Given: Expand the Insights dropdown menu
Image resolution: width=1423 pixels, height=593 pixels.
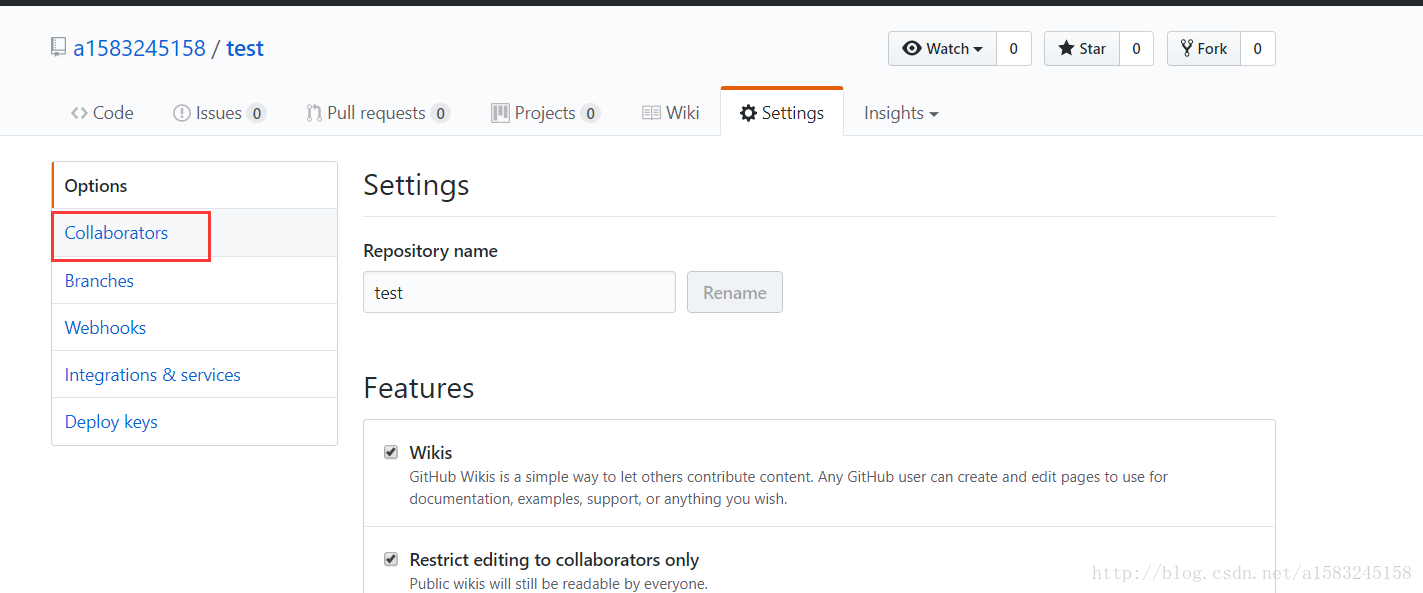Looking at the screenshot, I should (x=901, y=113).
